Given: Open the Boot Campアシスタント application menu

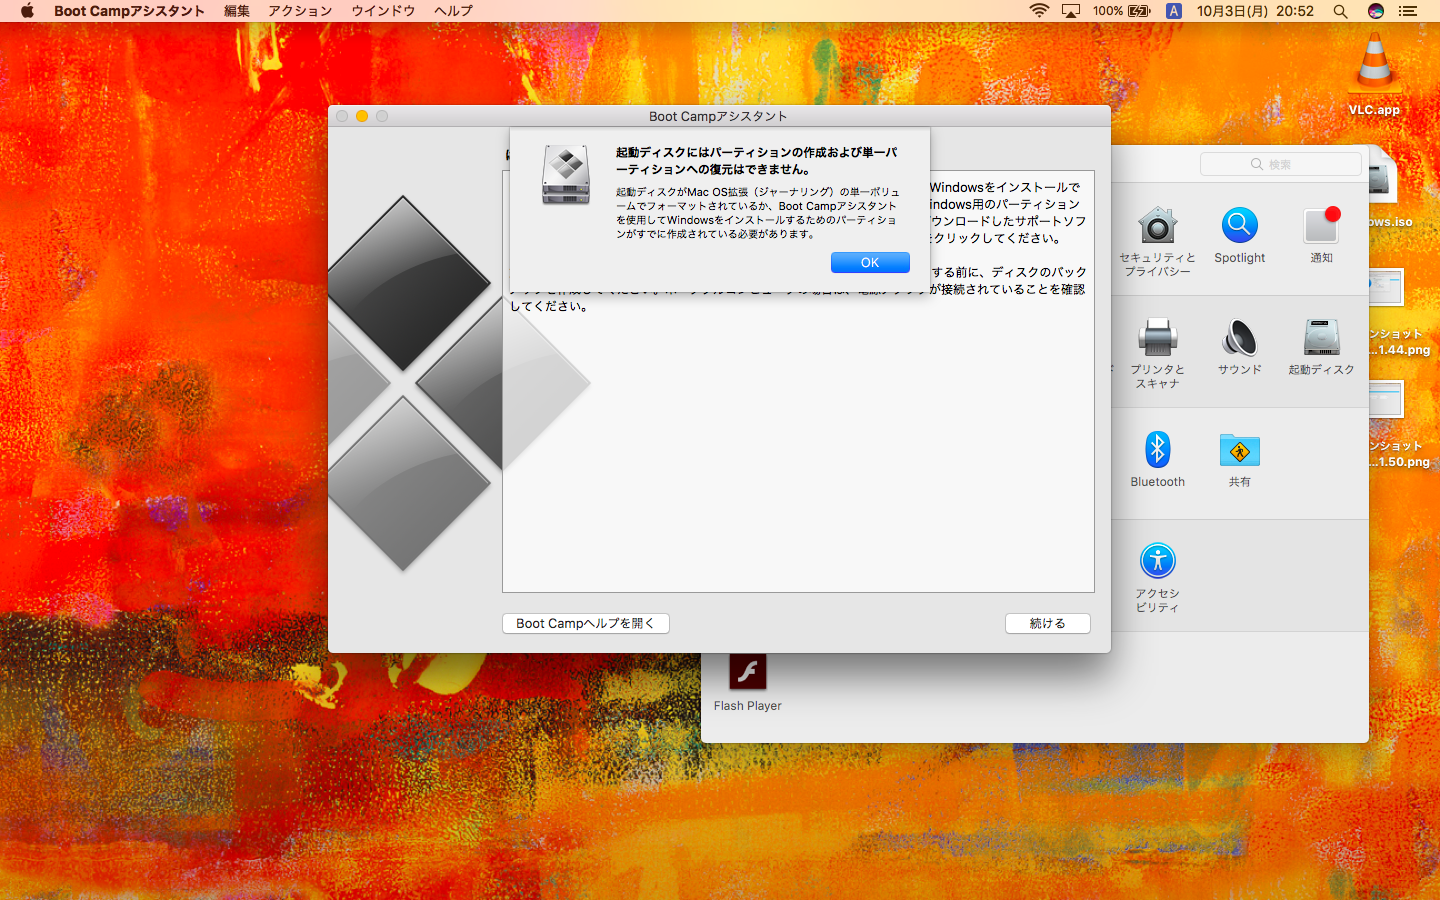Looking at the screenshot, I should point(129,11).
